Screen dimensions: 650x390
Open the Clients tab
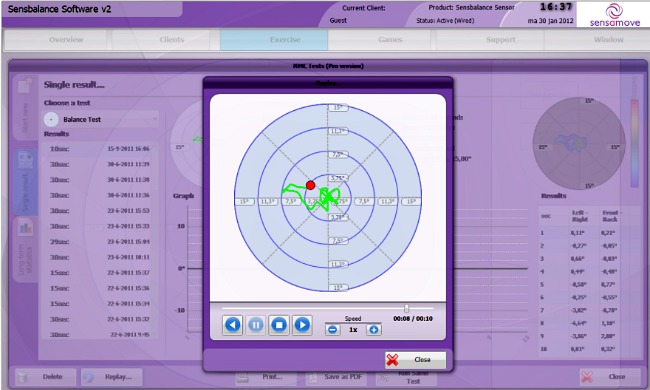[x=172, y=40]
